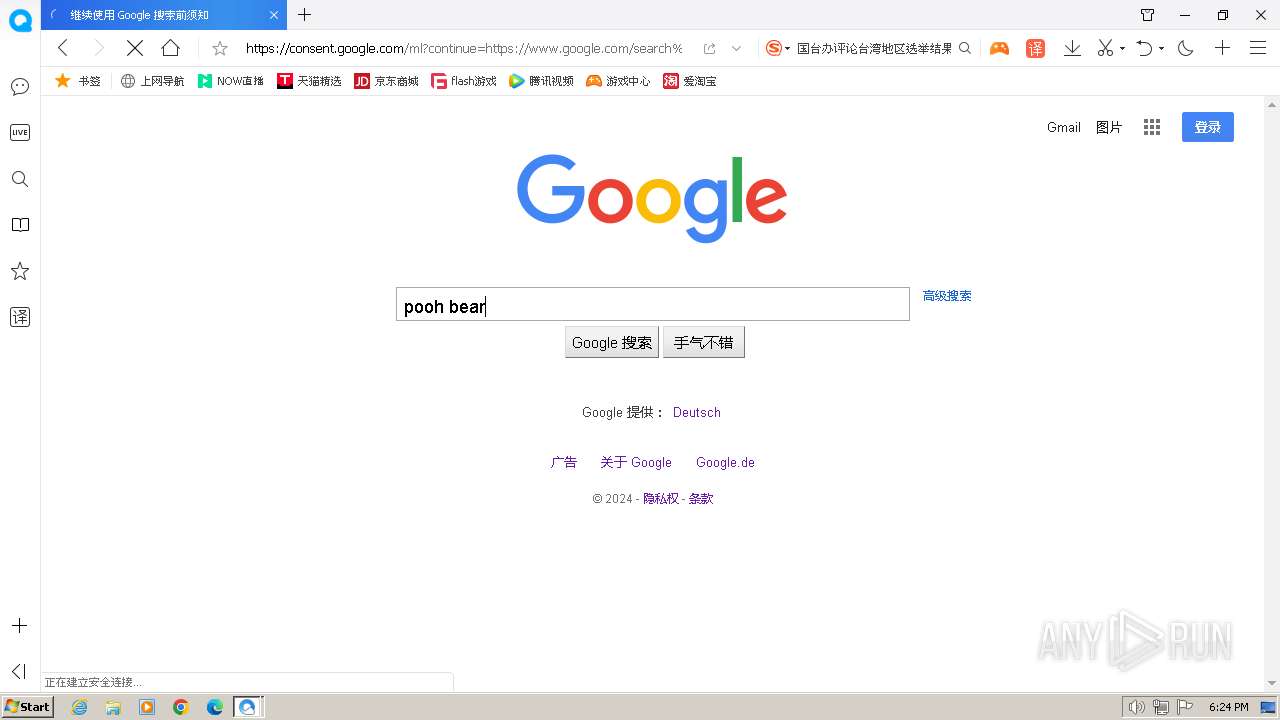Open the 广告 advertising link
Screen dimensions: 1280x720
click(x=564, y=462)
